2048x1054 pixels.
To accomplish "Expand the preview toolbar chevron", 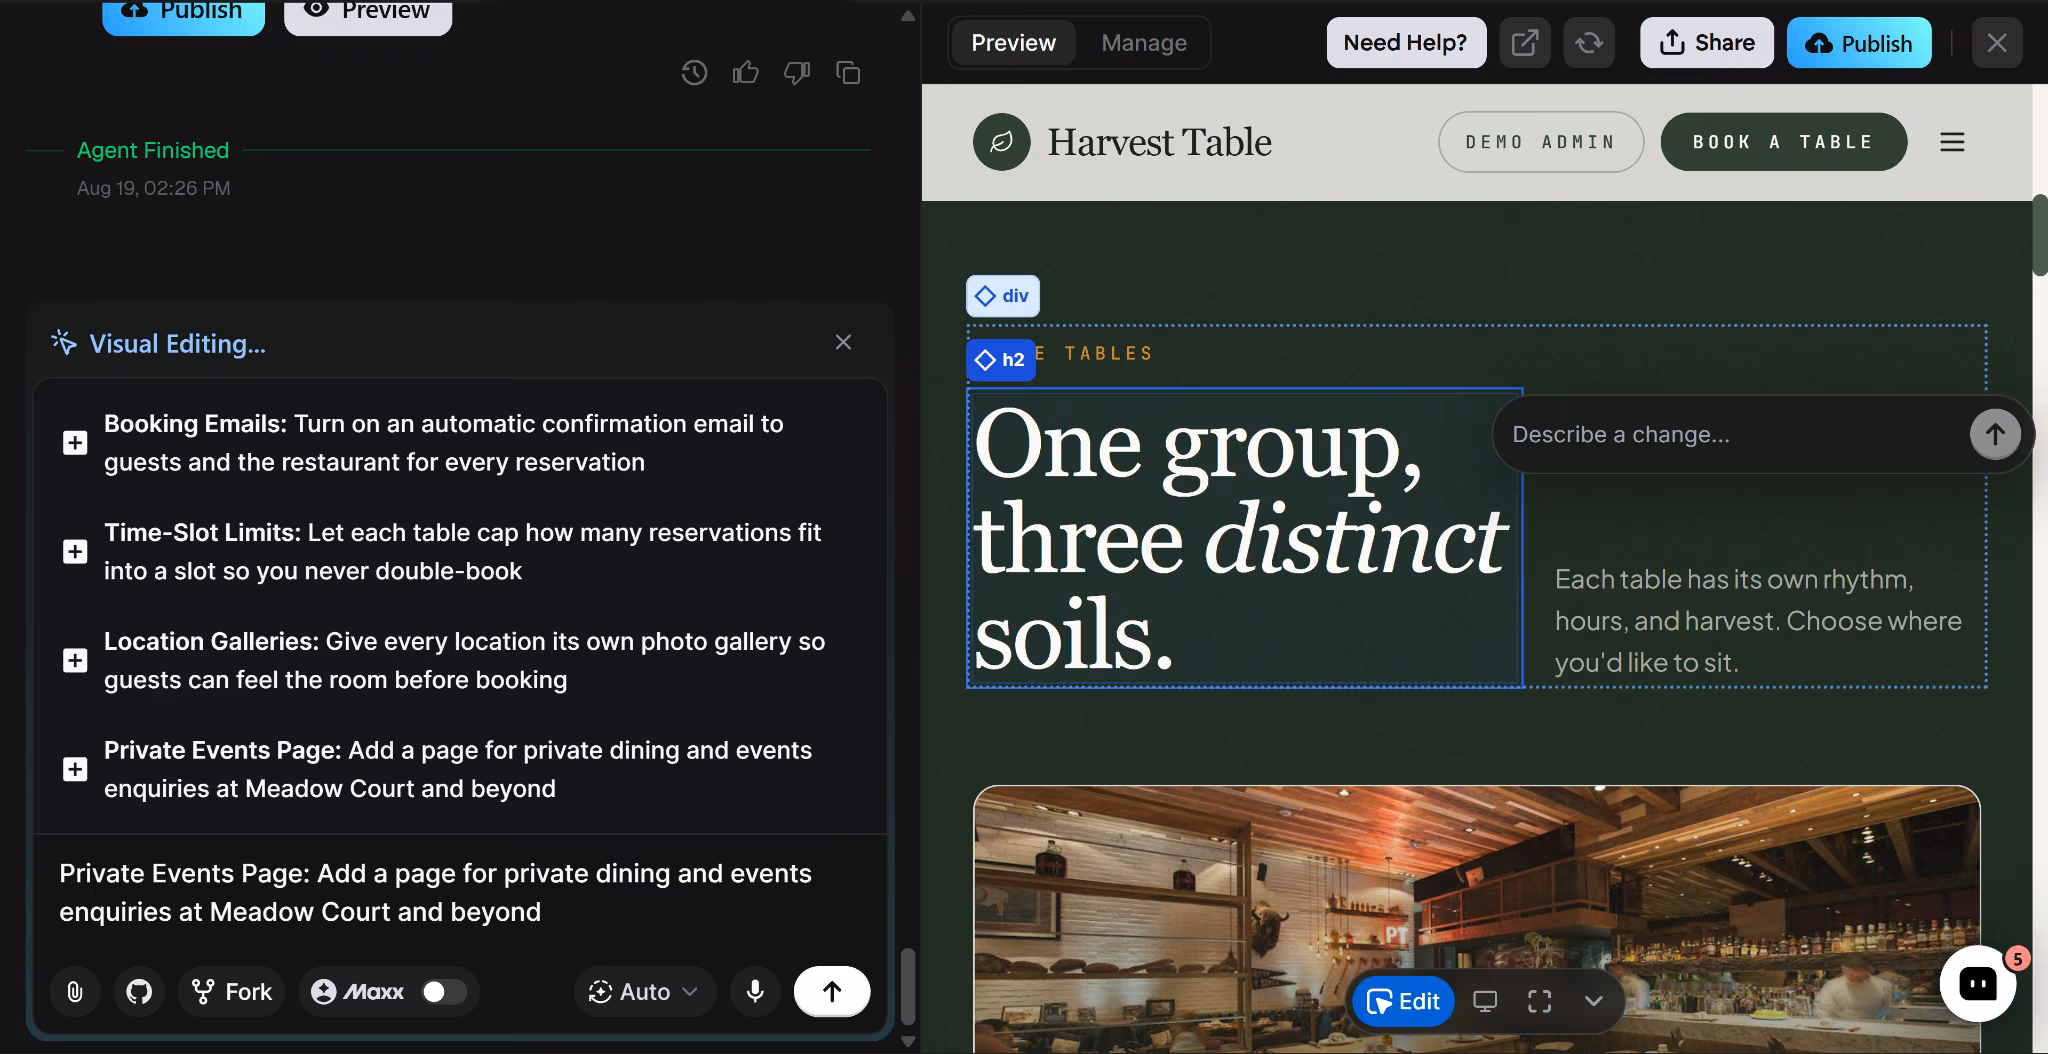I will click(x=1593, y=1001).
